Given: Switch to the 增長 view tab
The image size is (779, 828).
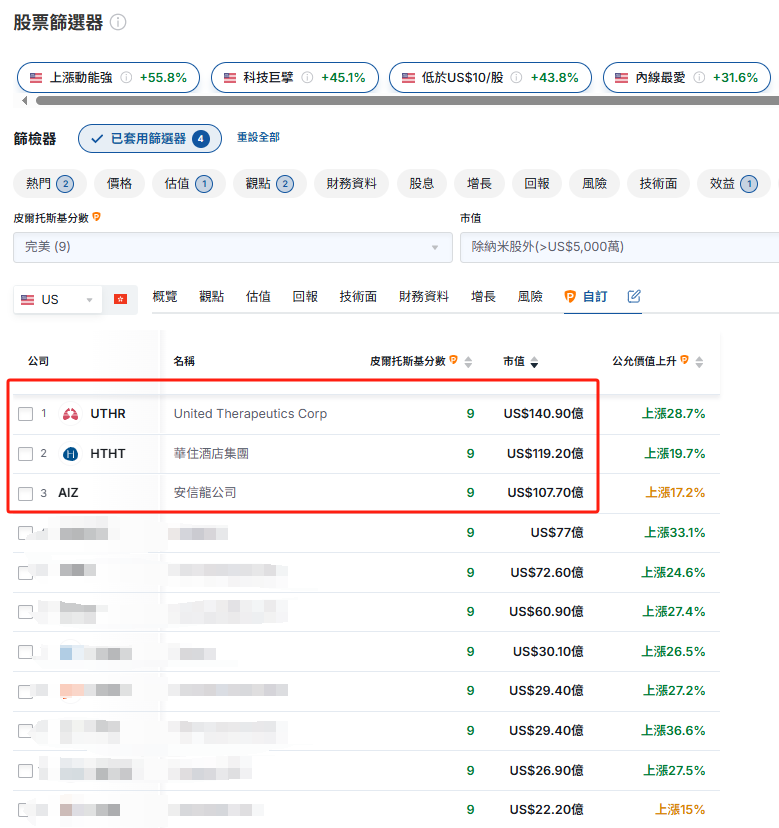Looking at the screenshot, I should [483, 296].
